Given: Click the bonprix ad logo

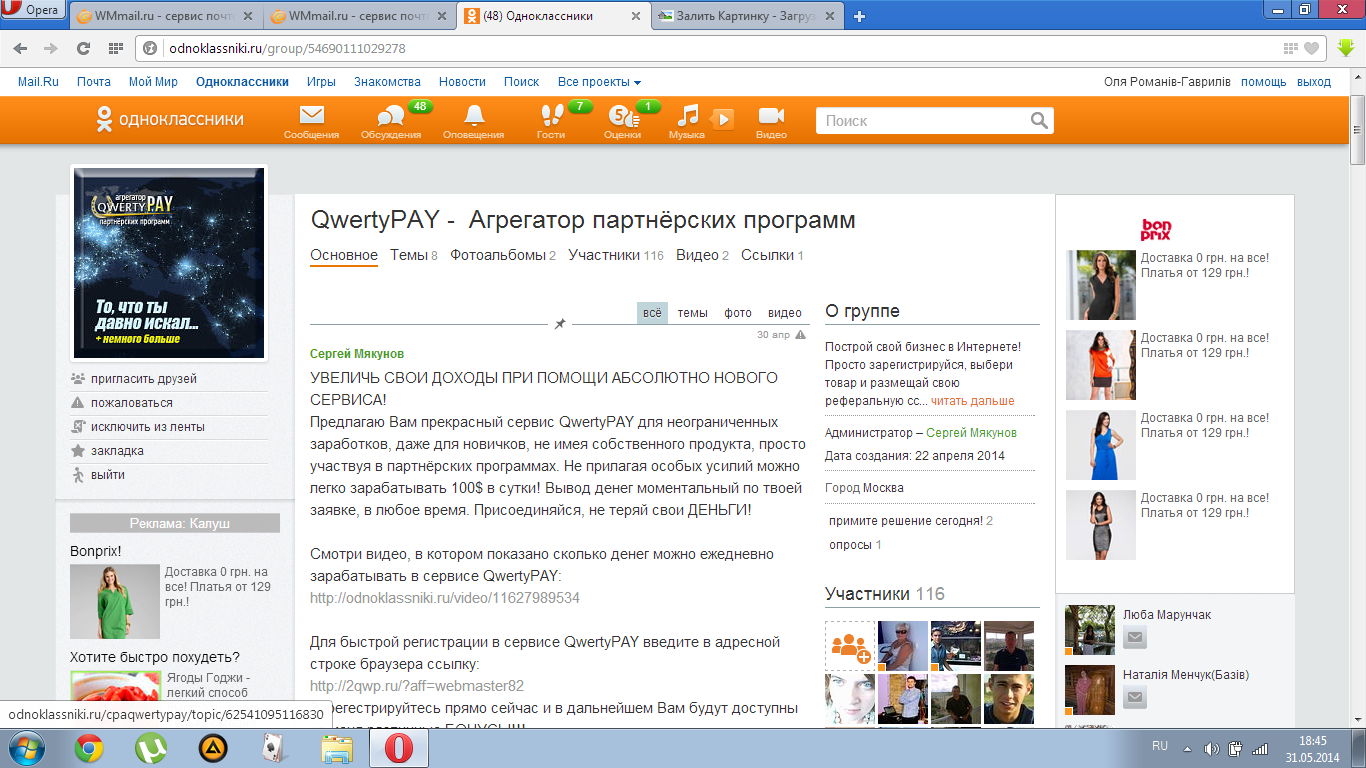Looking at the screenshot, I should pos(1155,229).
